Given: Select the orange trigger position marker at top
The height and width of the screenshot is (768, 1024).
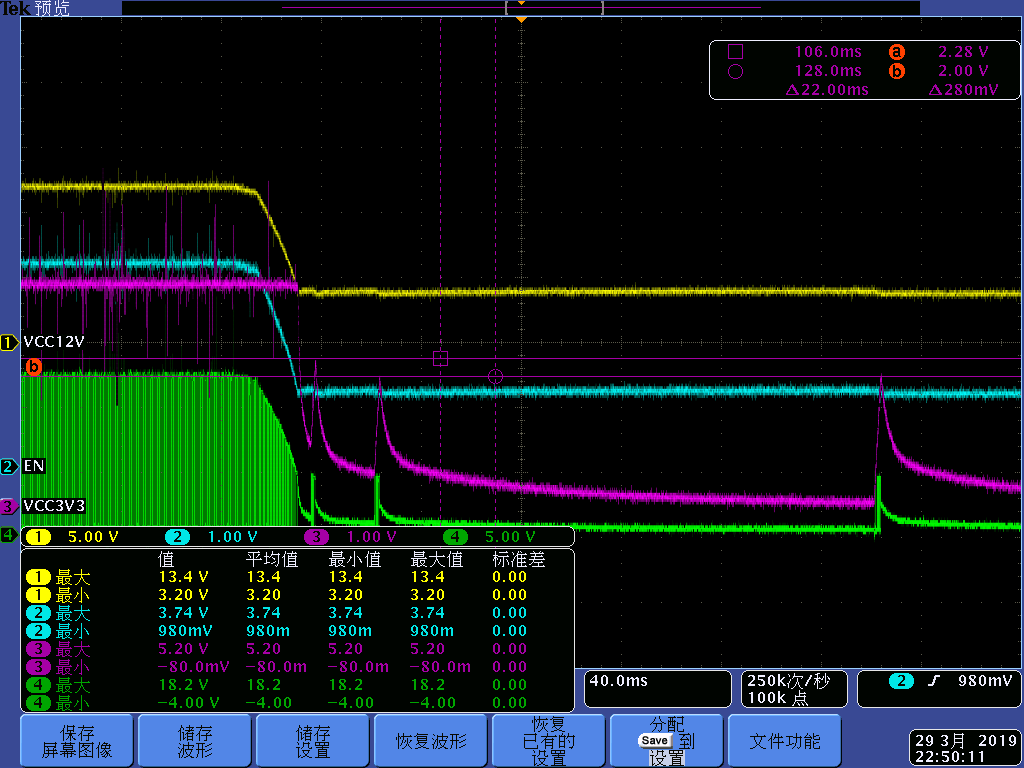Looking at the screenshot, I should pos(520,19).
